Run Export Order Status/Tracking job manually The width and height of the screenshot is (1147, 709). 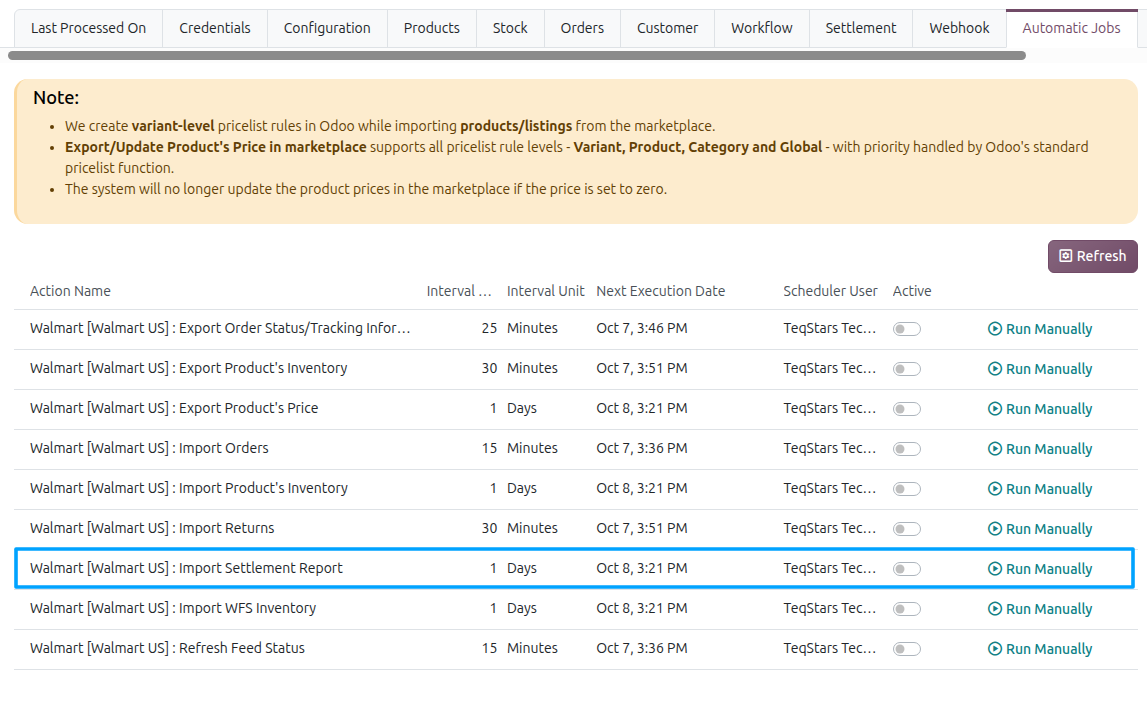tap(1039, 329)
